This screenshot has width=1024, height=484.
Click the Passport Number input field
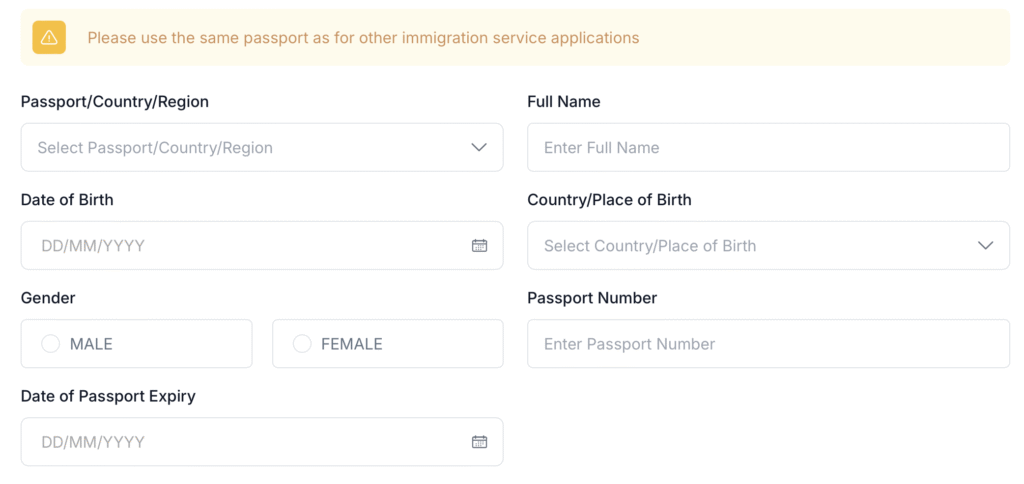(767, 344)
